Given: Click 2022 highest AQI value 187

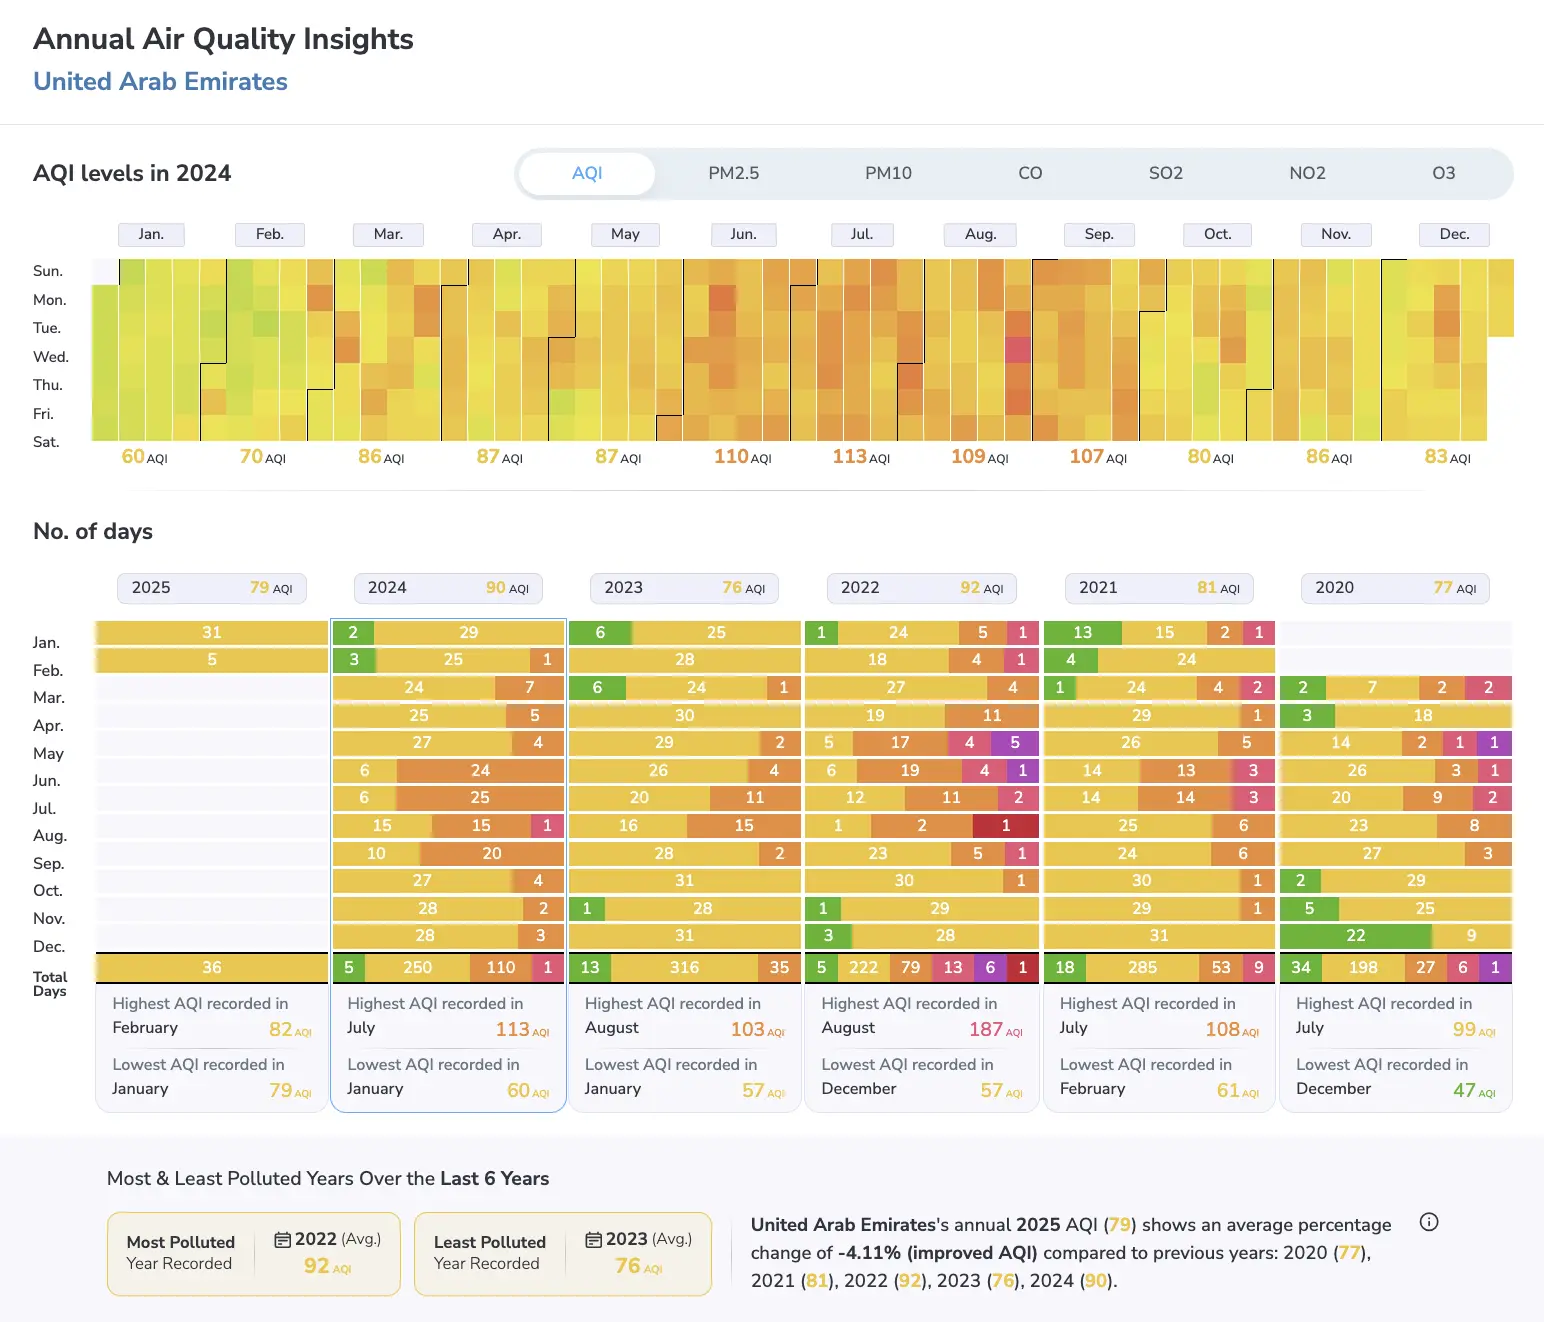Looking at the screenshot, I should point(996,1029).
